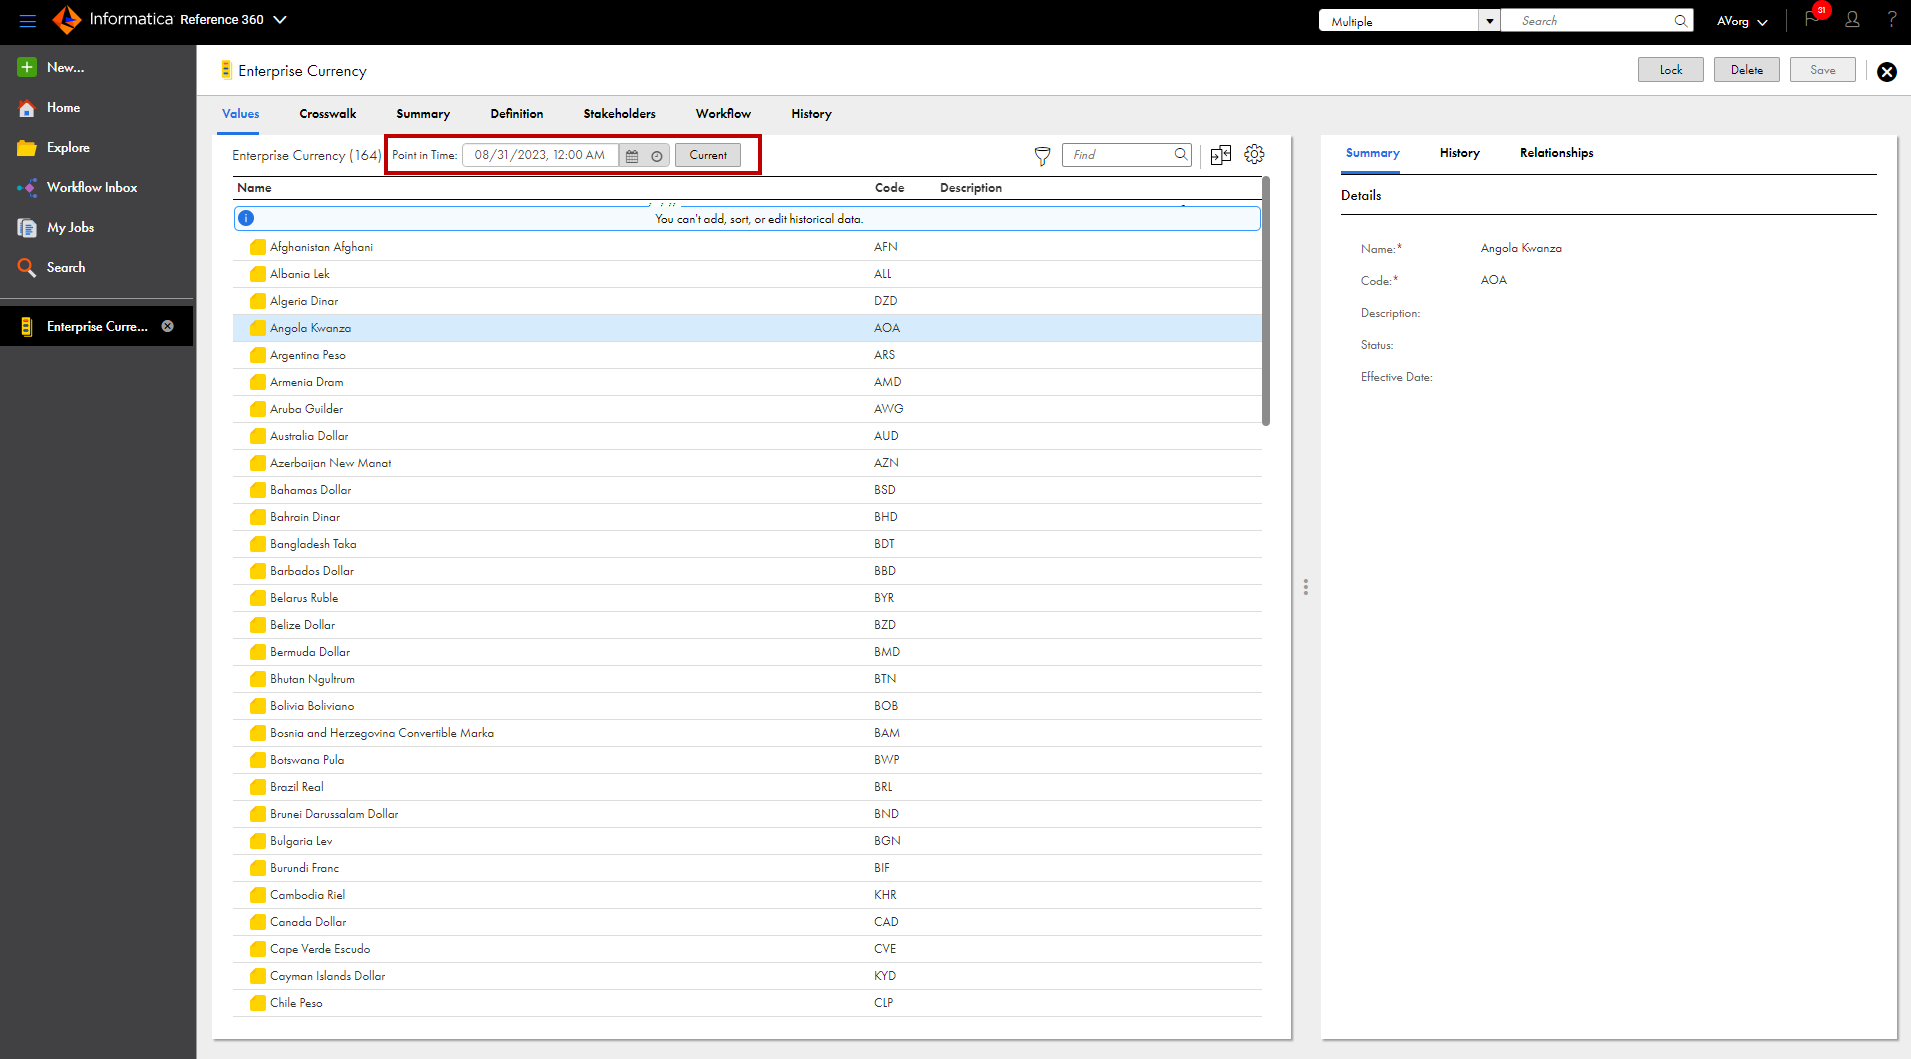Click the filter funnel icon

click(1042, 155)
